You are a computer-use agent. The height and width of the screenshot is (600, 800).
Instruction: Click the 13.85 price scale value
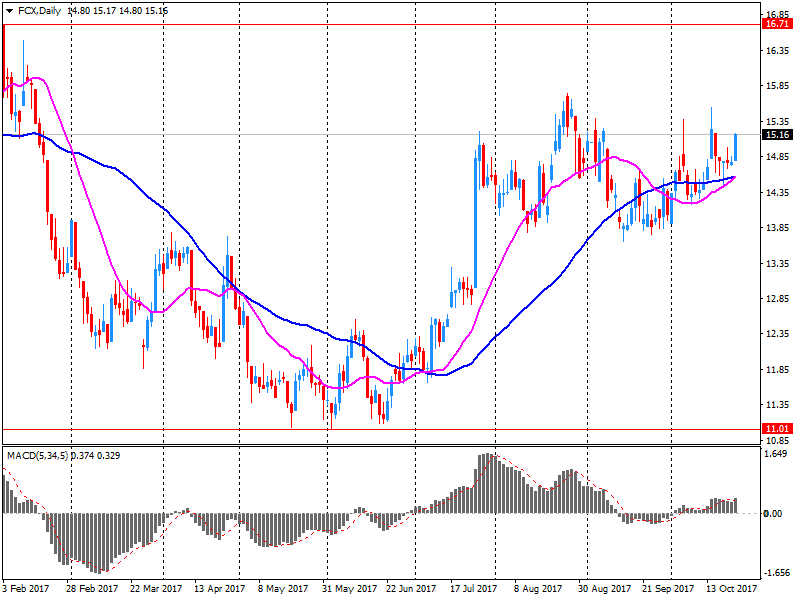(x=777, y=228)
